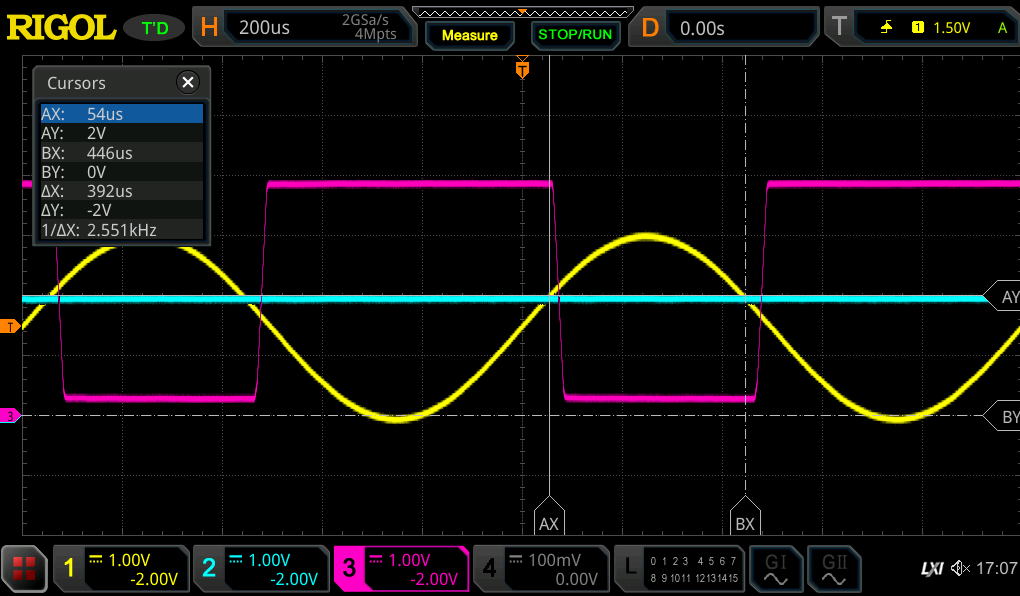The height and width of the screenshot is (596, 1020).
Task: Select the AX: 54us cursor row
Action: coord(122,114)
